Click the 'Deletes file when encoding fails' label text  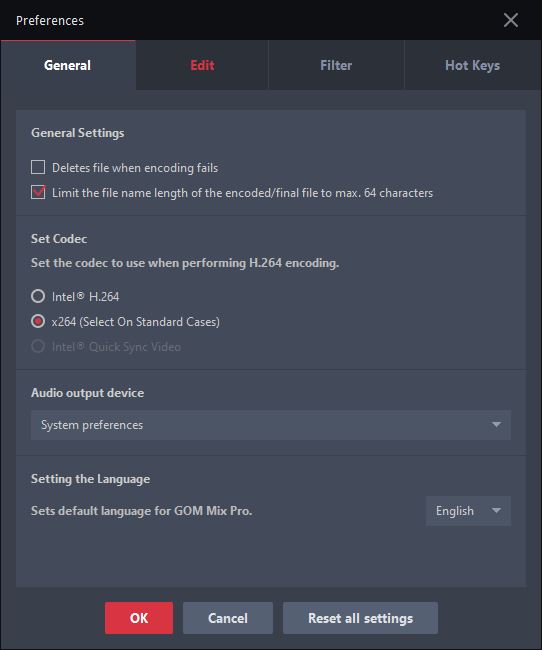pyautogui.click(x=135, y=168)
